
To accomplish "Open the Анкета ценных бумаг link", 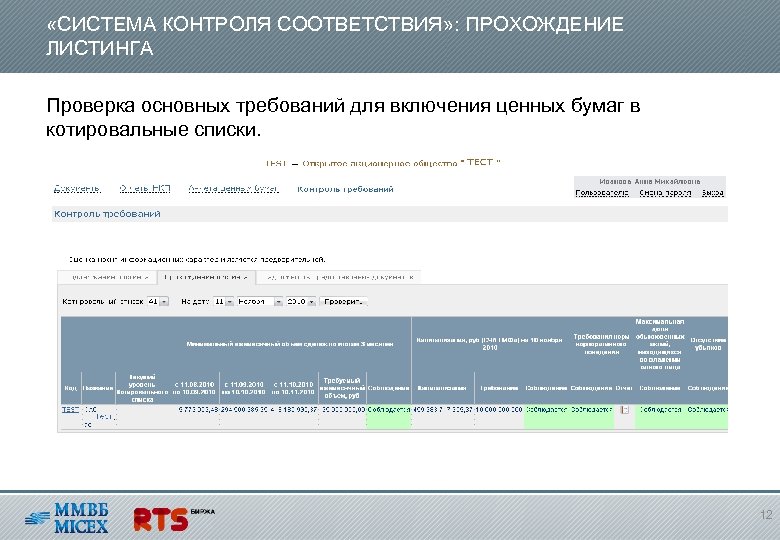I will [x=233, y=189].
